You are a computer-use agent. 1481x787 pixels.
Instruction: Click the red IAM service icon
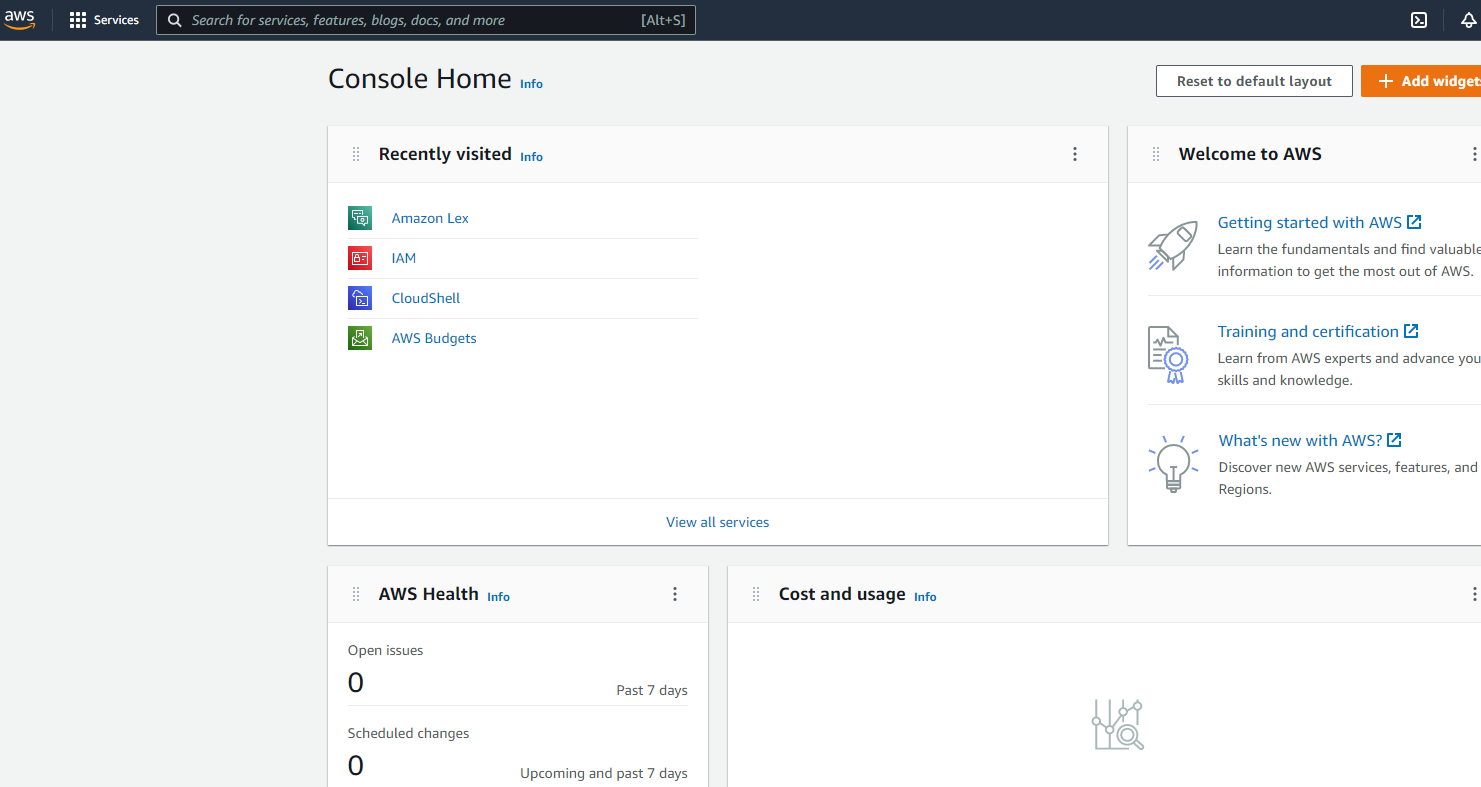pyautogui.click(x=360, y=258)
